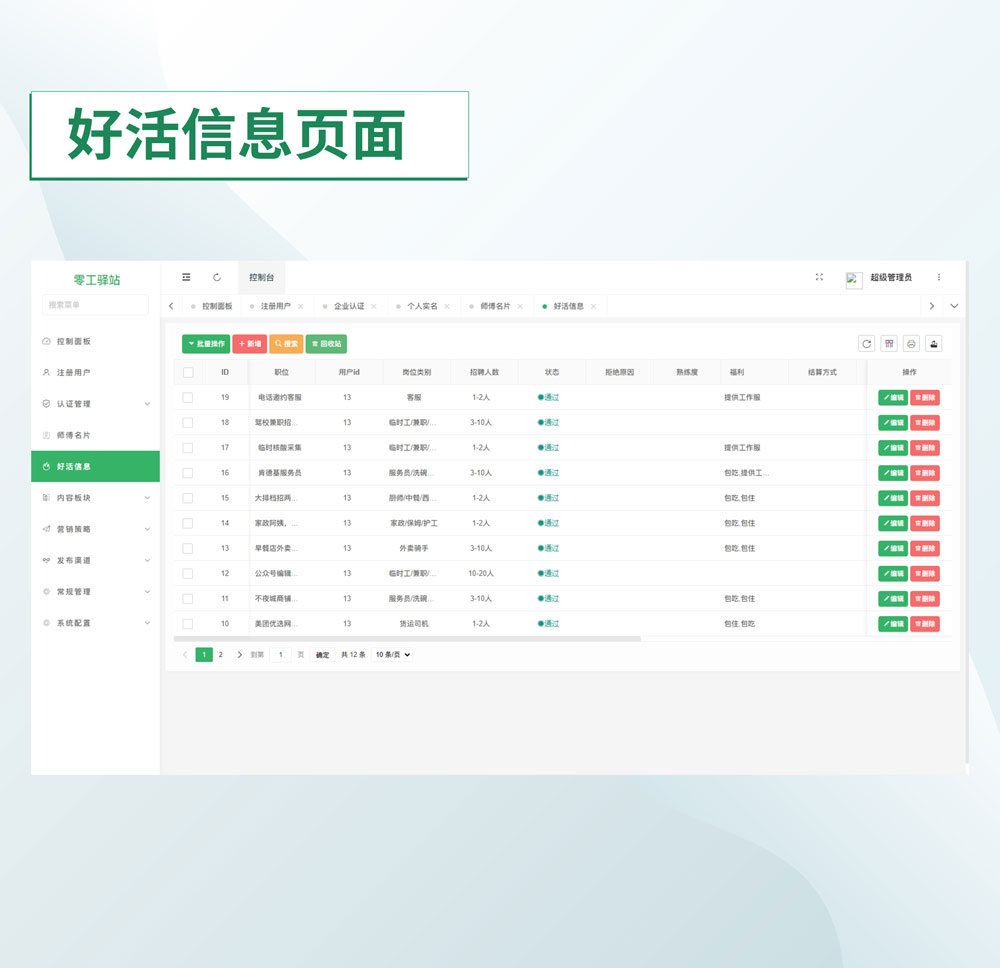This screenshot has width=1000, height=968.
Task: Refresh the table with the reload icon
Action: 866,344
